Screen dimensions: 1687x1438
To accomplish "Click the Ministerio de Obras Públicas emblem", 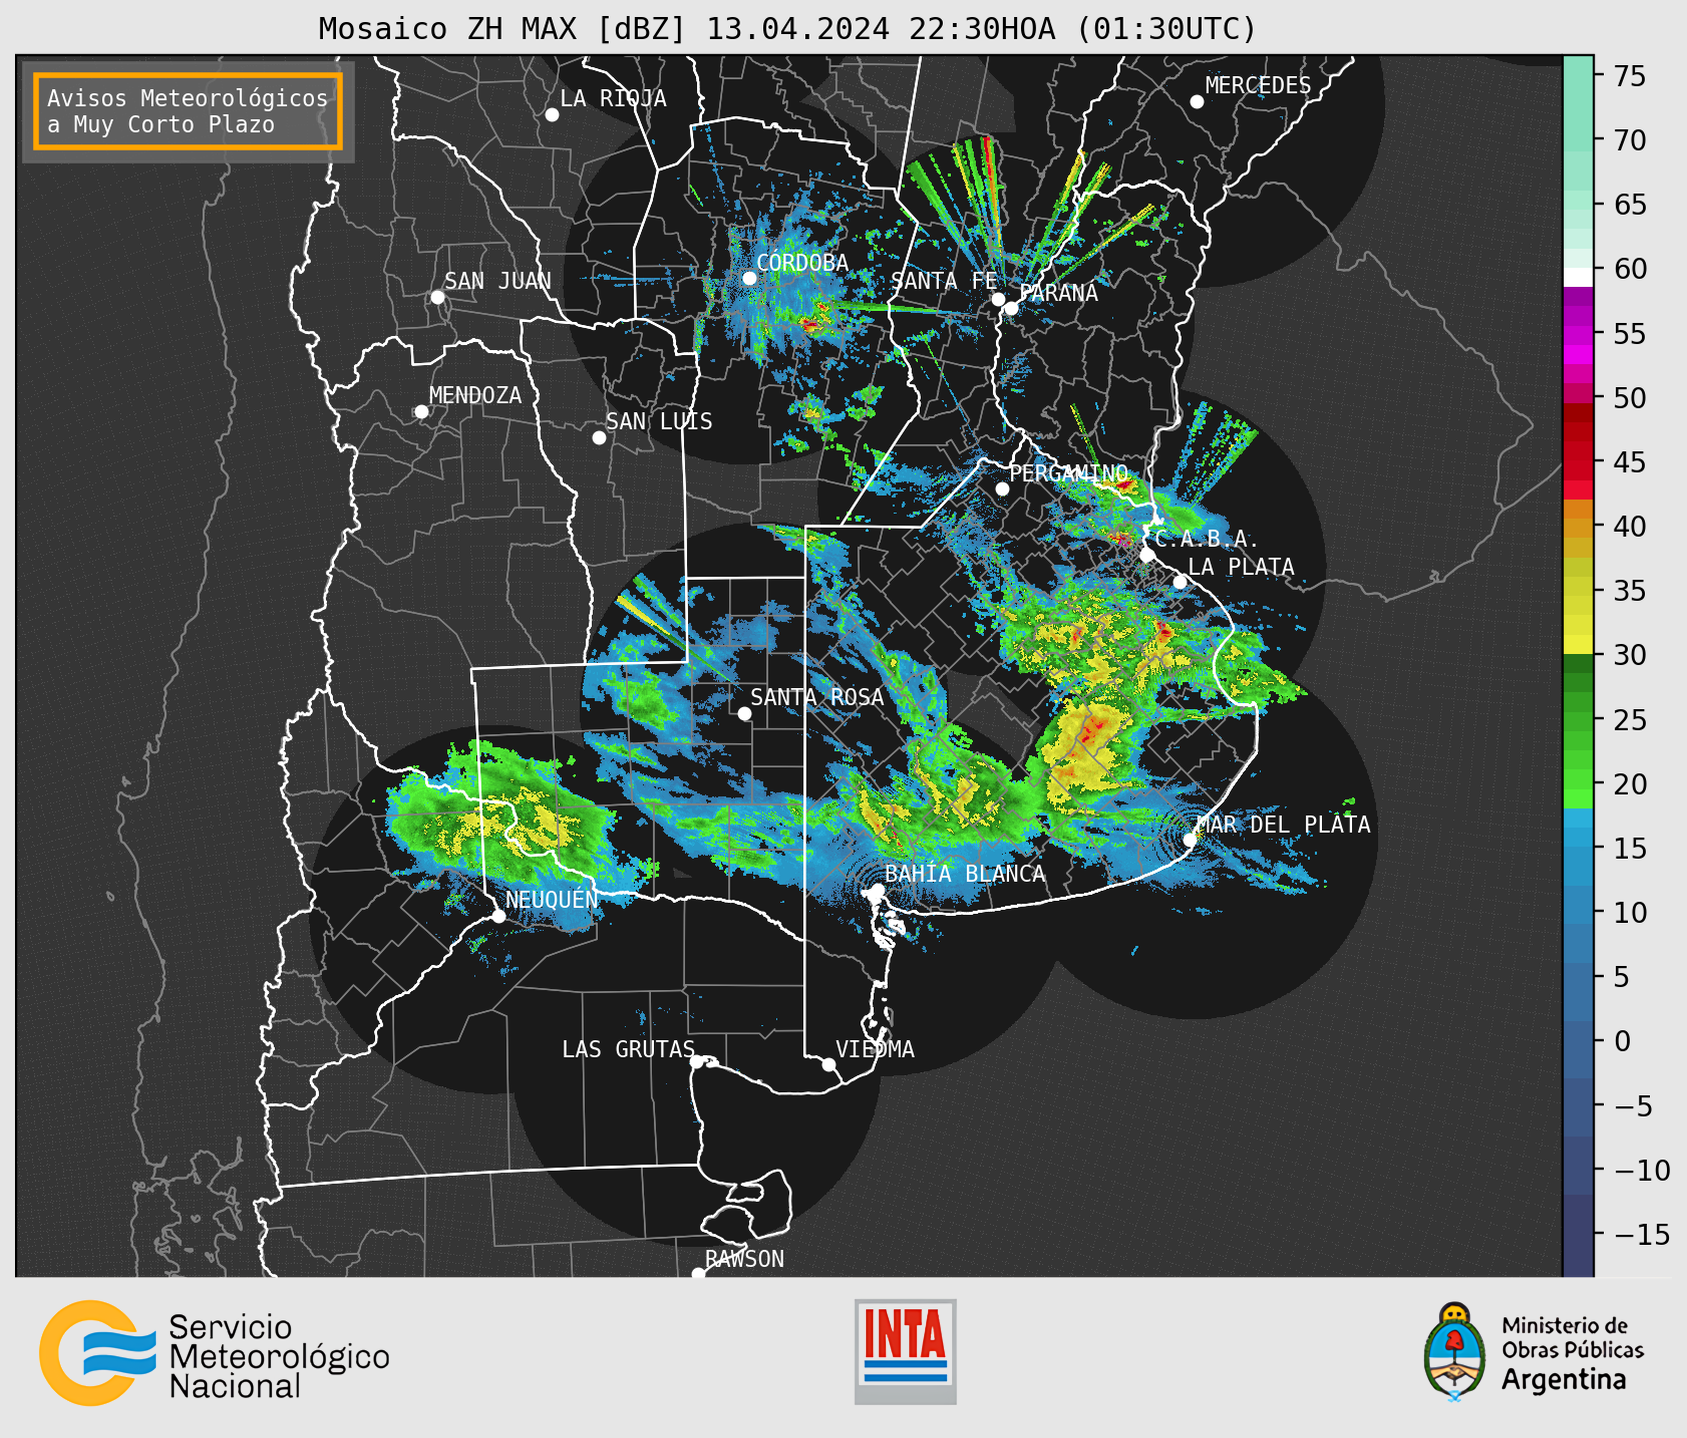I will pyautogui.click(x=1455, y=1350).
